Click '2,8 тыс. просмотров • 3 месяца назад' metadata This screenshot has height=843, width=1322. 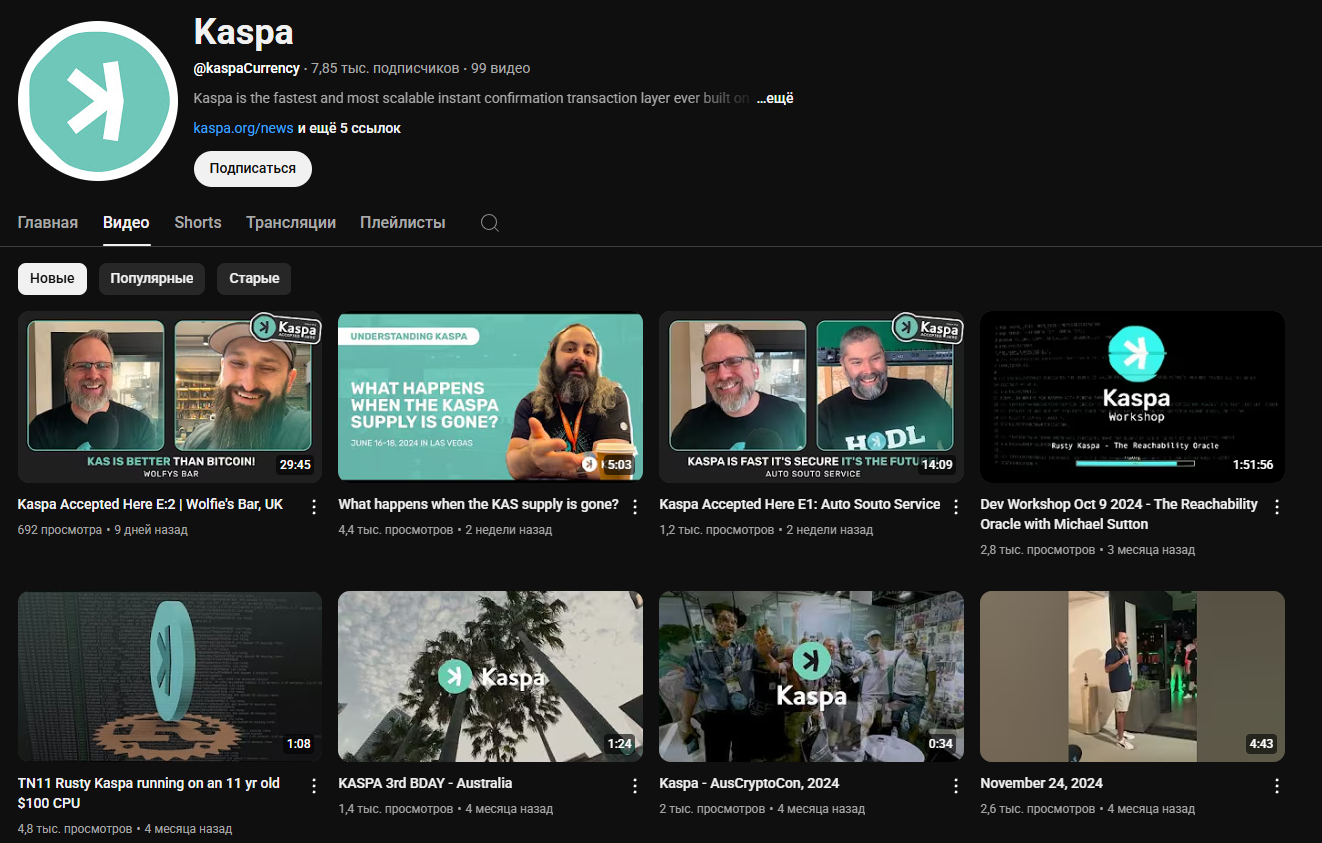pos(1088,550)
